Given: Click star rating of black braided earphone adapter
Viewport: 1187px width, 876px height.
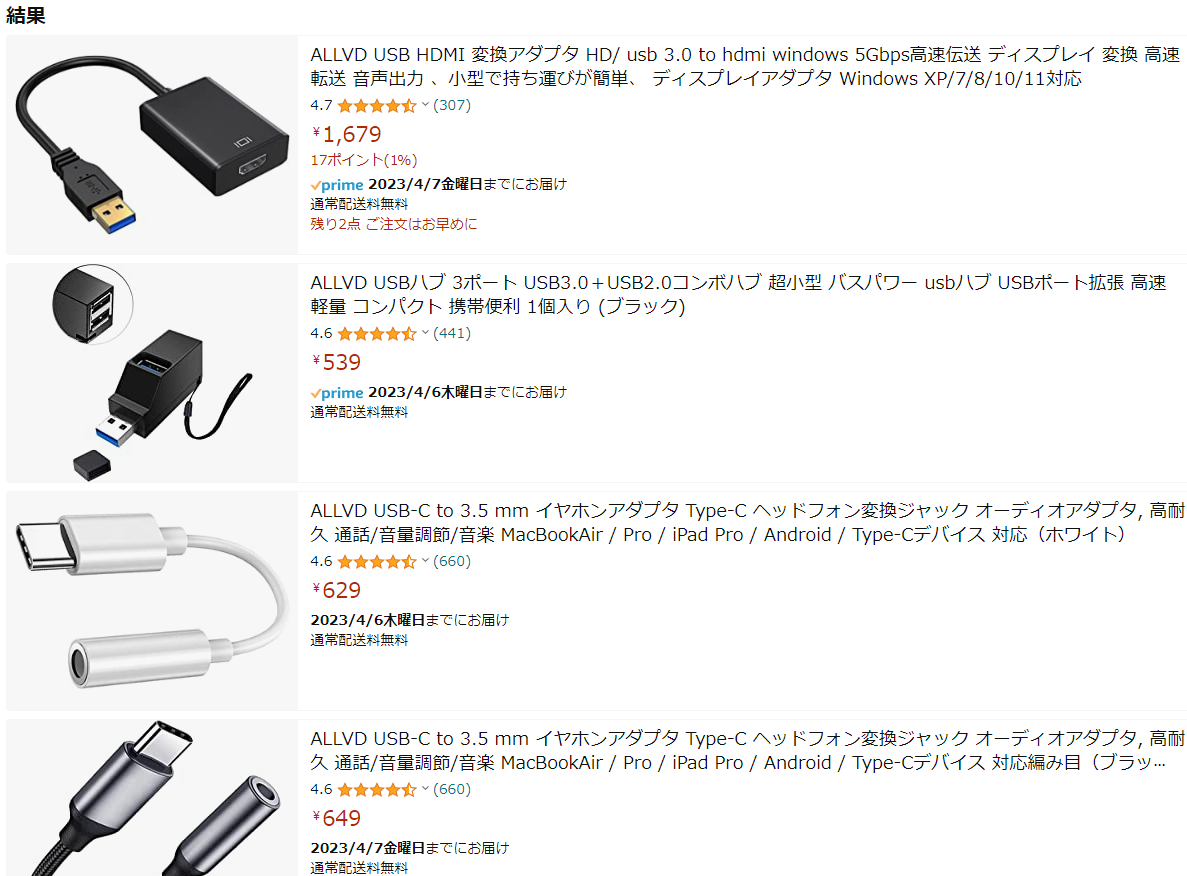Looking at the screenshot, I should [376, 790].
